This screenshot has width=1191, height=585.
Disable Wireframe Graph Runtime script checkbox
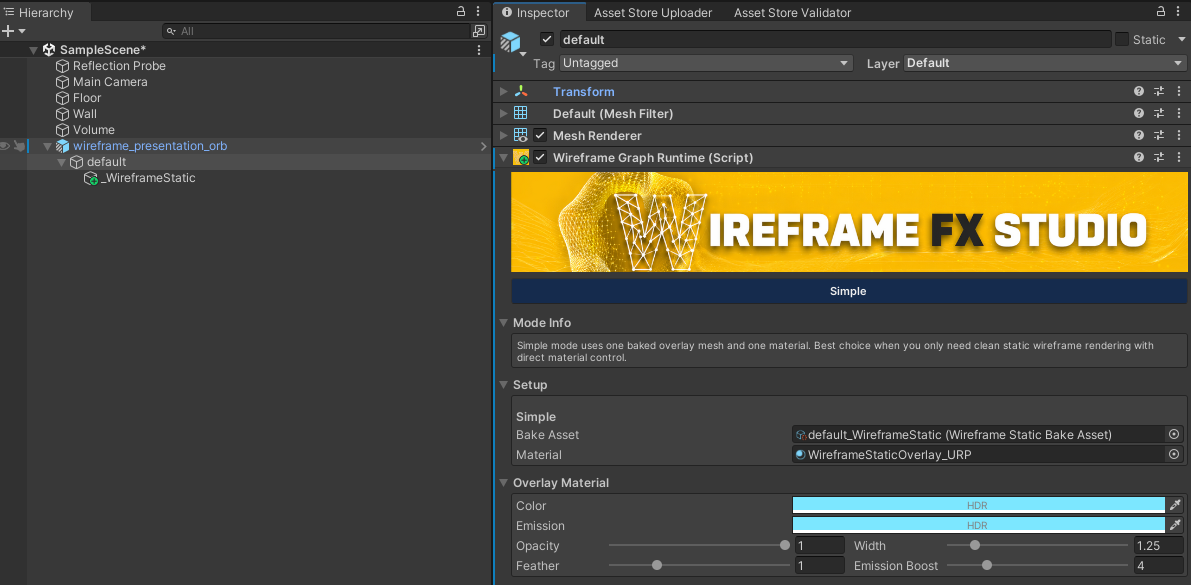540,157
